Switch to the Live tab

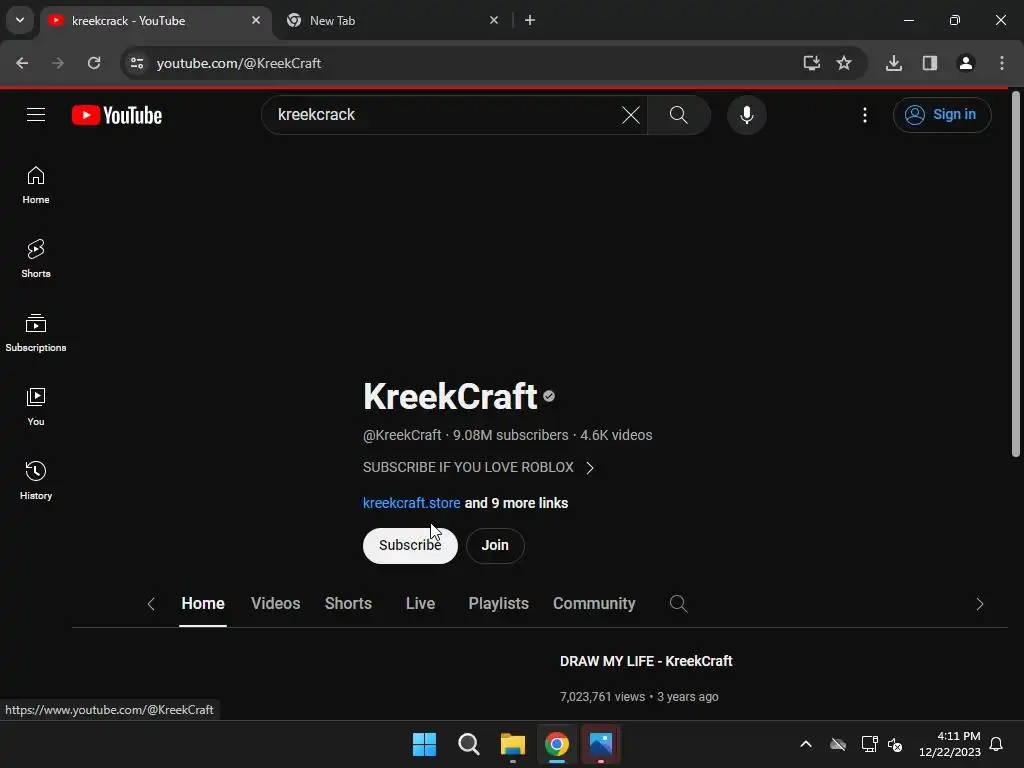click(x=421, y=603)
